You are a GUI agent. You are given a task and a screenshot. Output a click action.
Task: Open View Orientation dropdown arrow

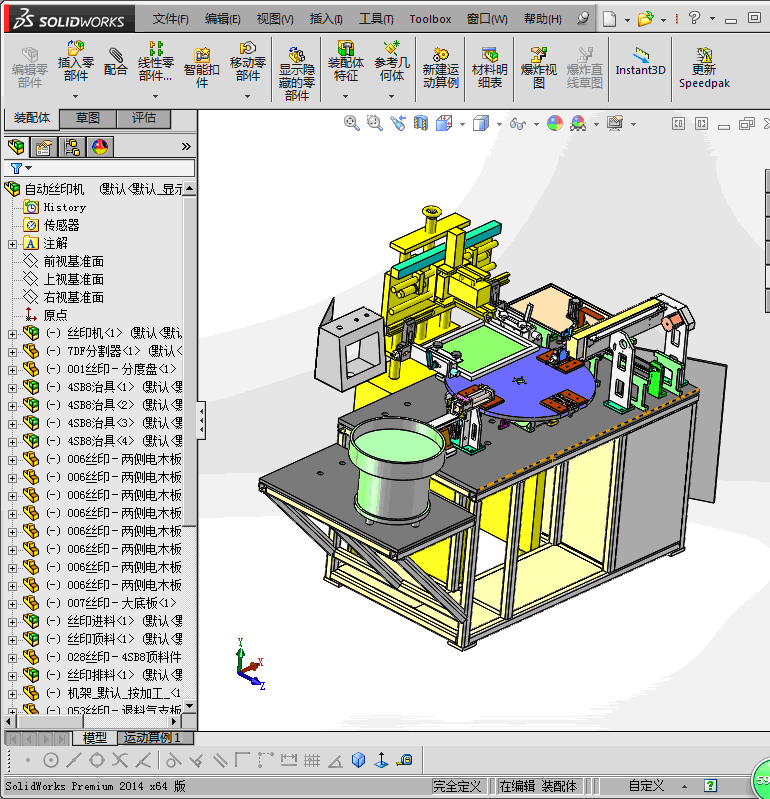tap(462, 124)
